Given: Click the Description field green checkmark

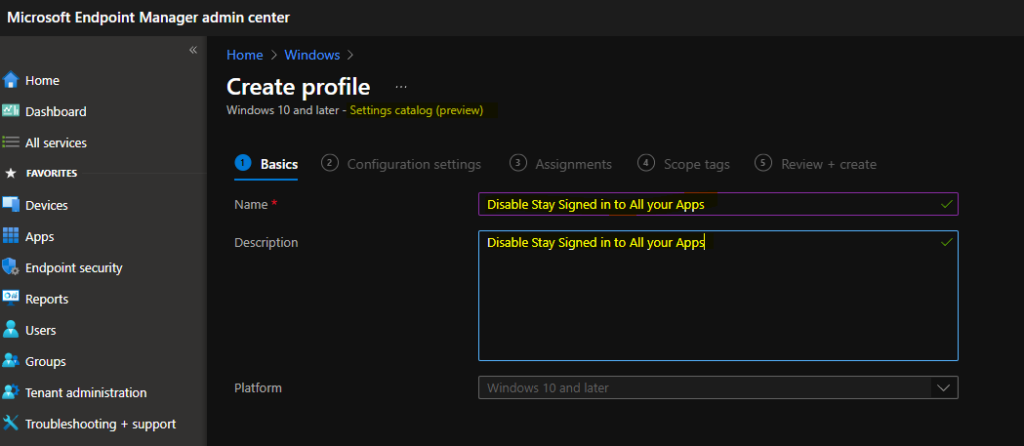Looking at the screenshot, I should pos(946,242).
